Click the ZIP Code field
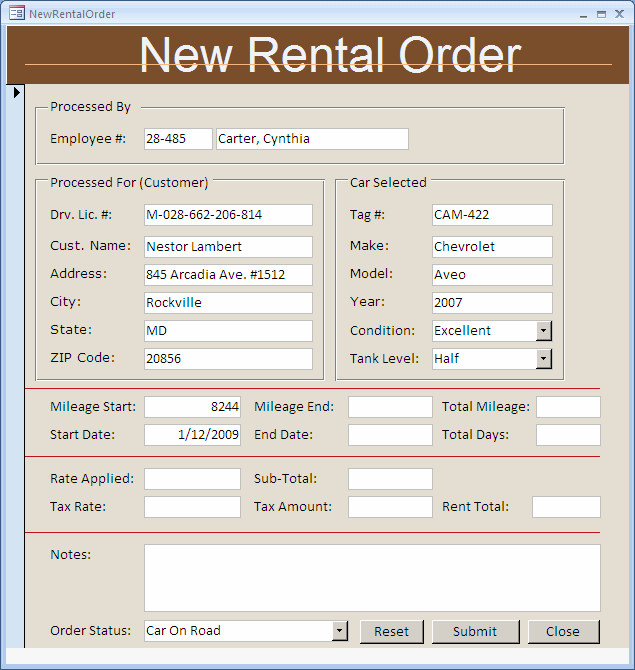 coord(228,359)
